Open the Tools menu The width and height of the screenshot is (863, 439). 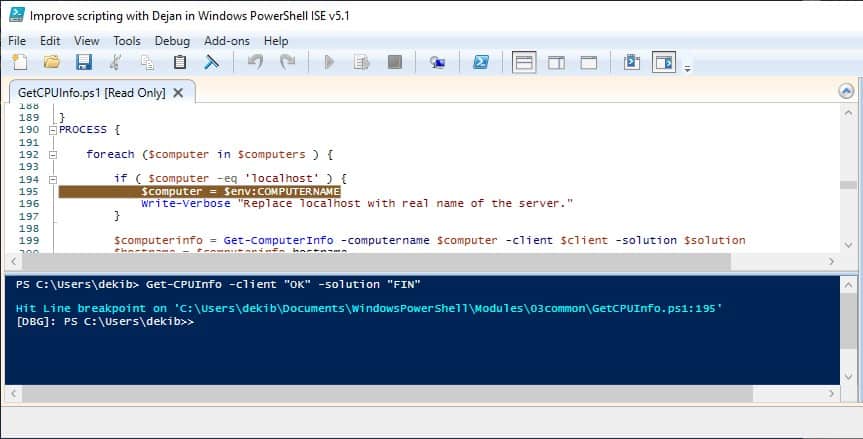click(x=127, y=41)
